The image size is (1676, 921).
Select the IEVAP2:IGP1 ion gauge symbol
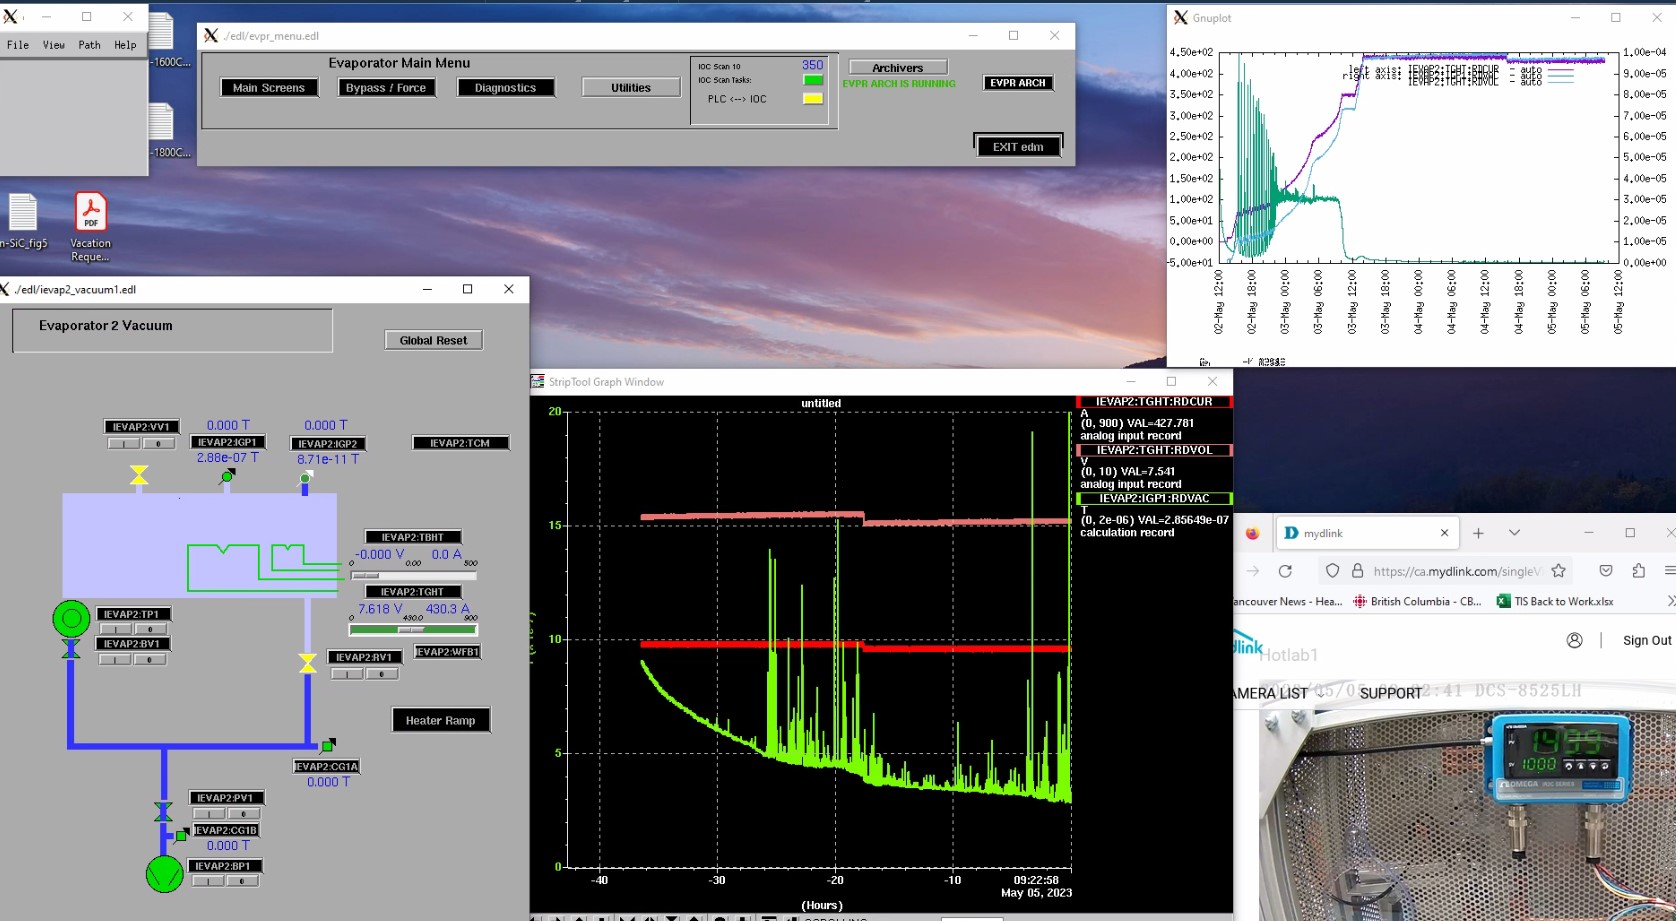coord(227,477)
